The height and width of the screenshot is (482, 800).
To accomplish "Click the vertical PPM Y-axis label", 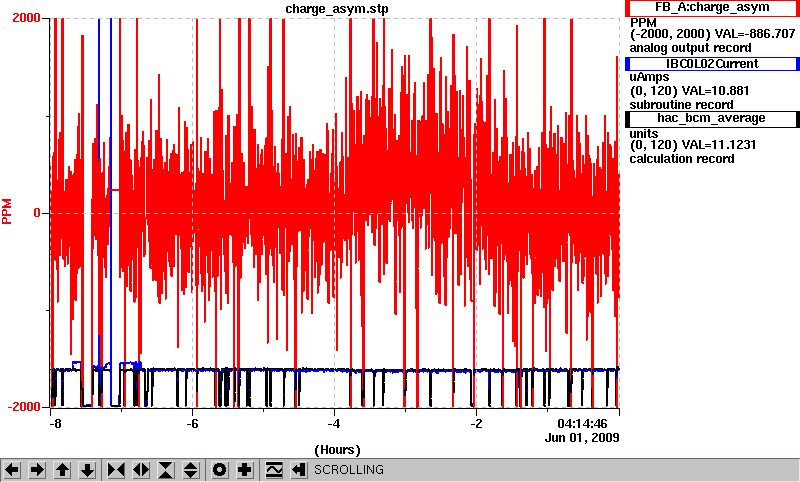I will [7, 212].
